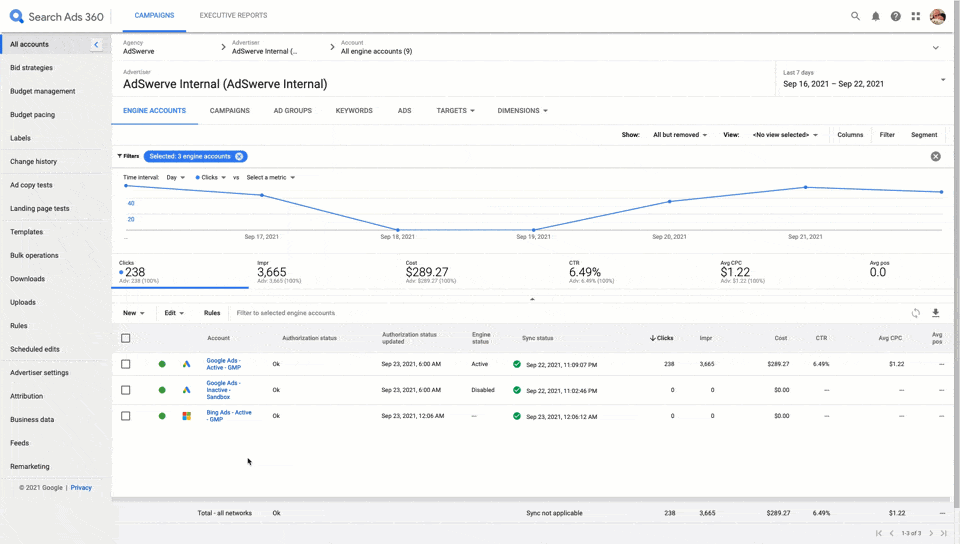Go to previous page of results
Screen dimensions: 960x544
pyautogui.click(x=892, y=533)
